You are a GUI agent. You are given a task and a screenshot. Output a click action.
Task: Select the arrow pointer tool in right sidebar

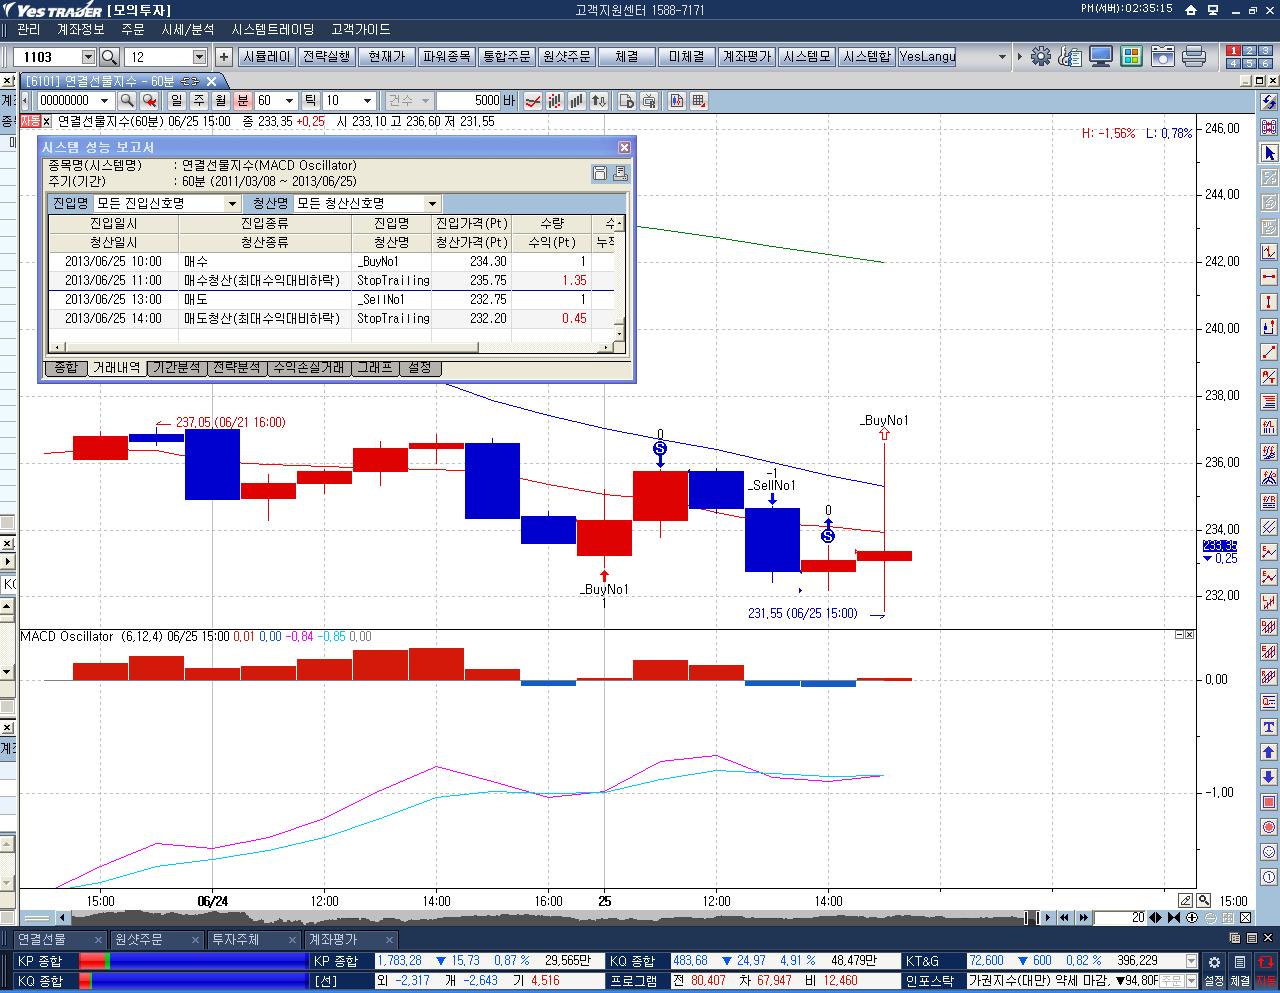(x=1269, y=153)
